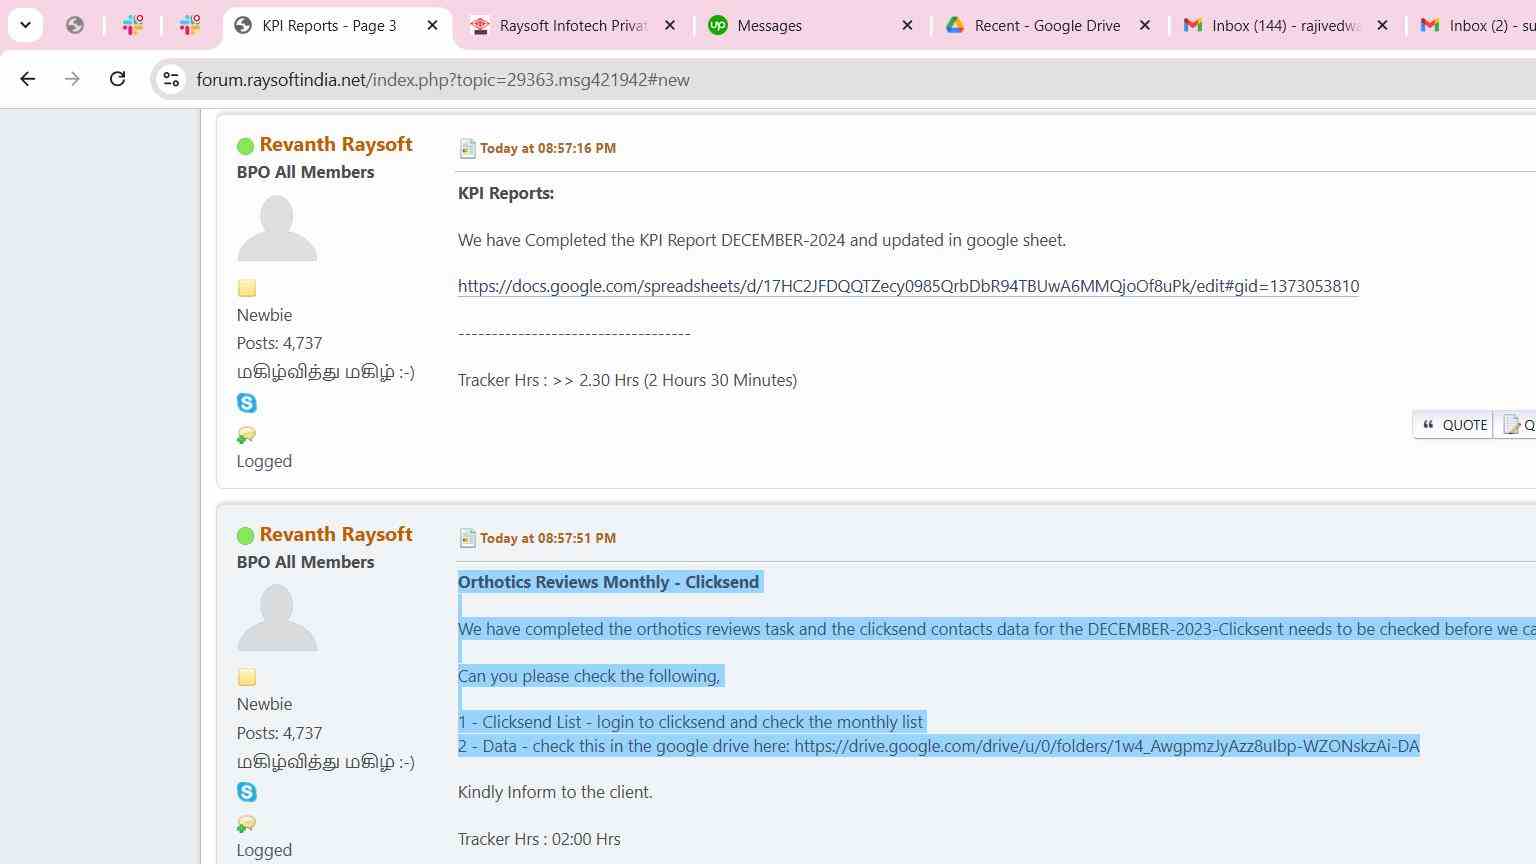Focus the address bar URL

click(x=443, y=80)
